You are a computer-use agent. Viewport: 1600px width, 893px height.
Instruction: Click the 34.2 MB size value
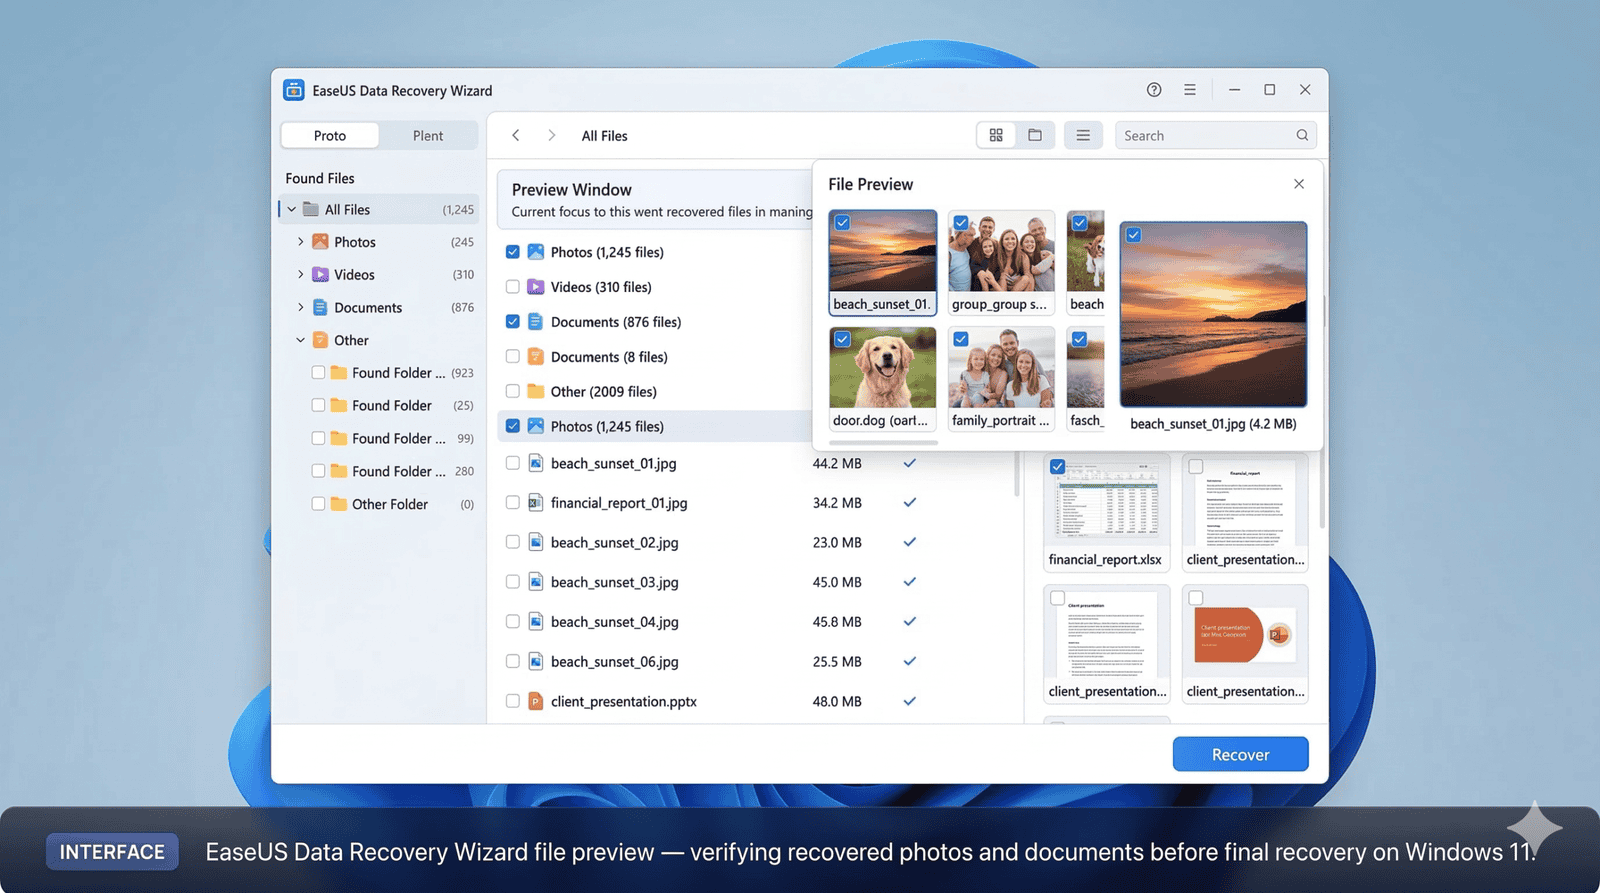(837, 503)
